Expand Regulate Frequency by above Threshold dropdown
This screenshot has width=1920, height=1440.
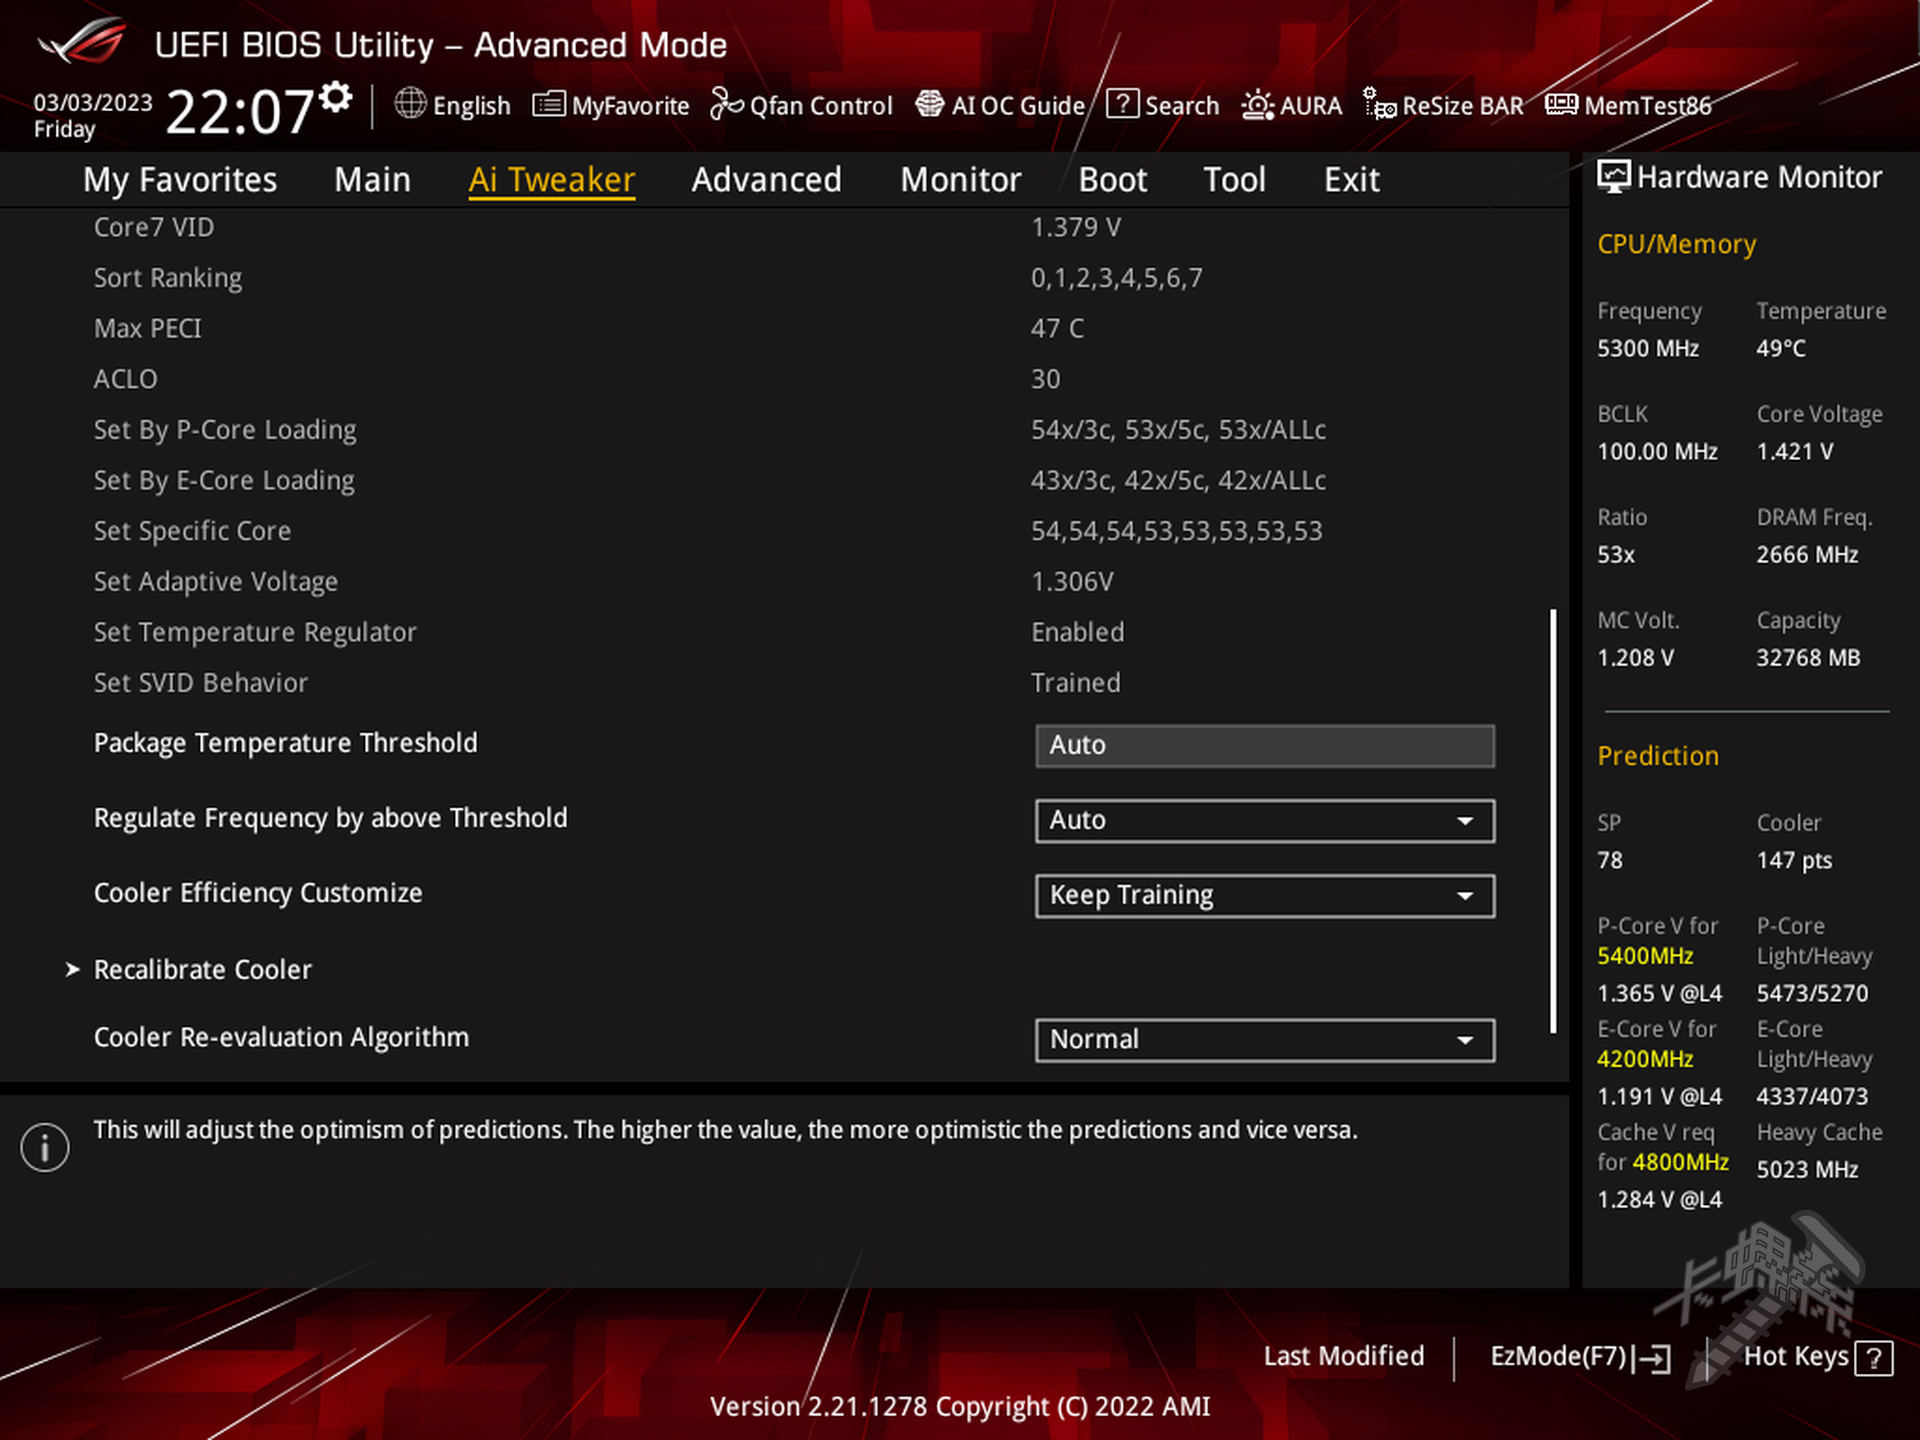tap(1264, 821)
